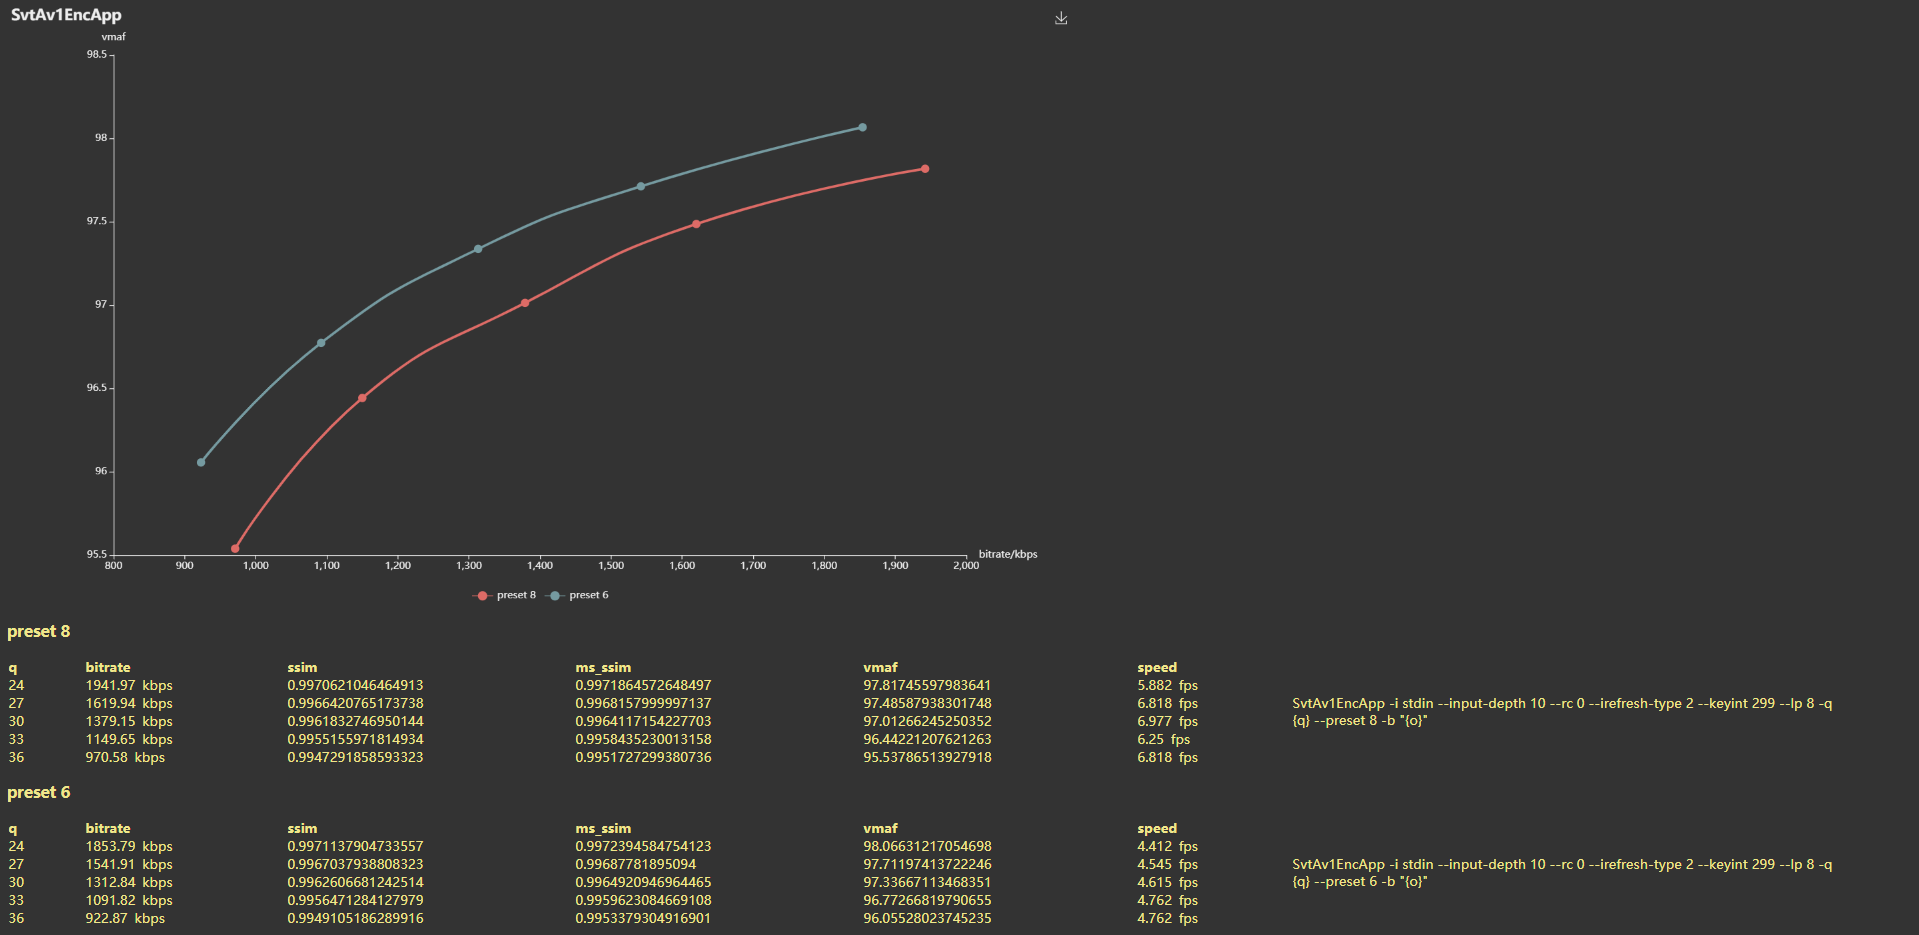The image size is (1919, 935).
Task: Select ms_ssim value 0.9951727299380736
Action: (643, 757)
